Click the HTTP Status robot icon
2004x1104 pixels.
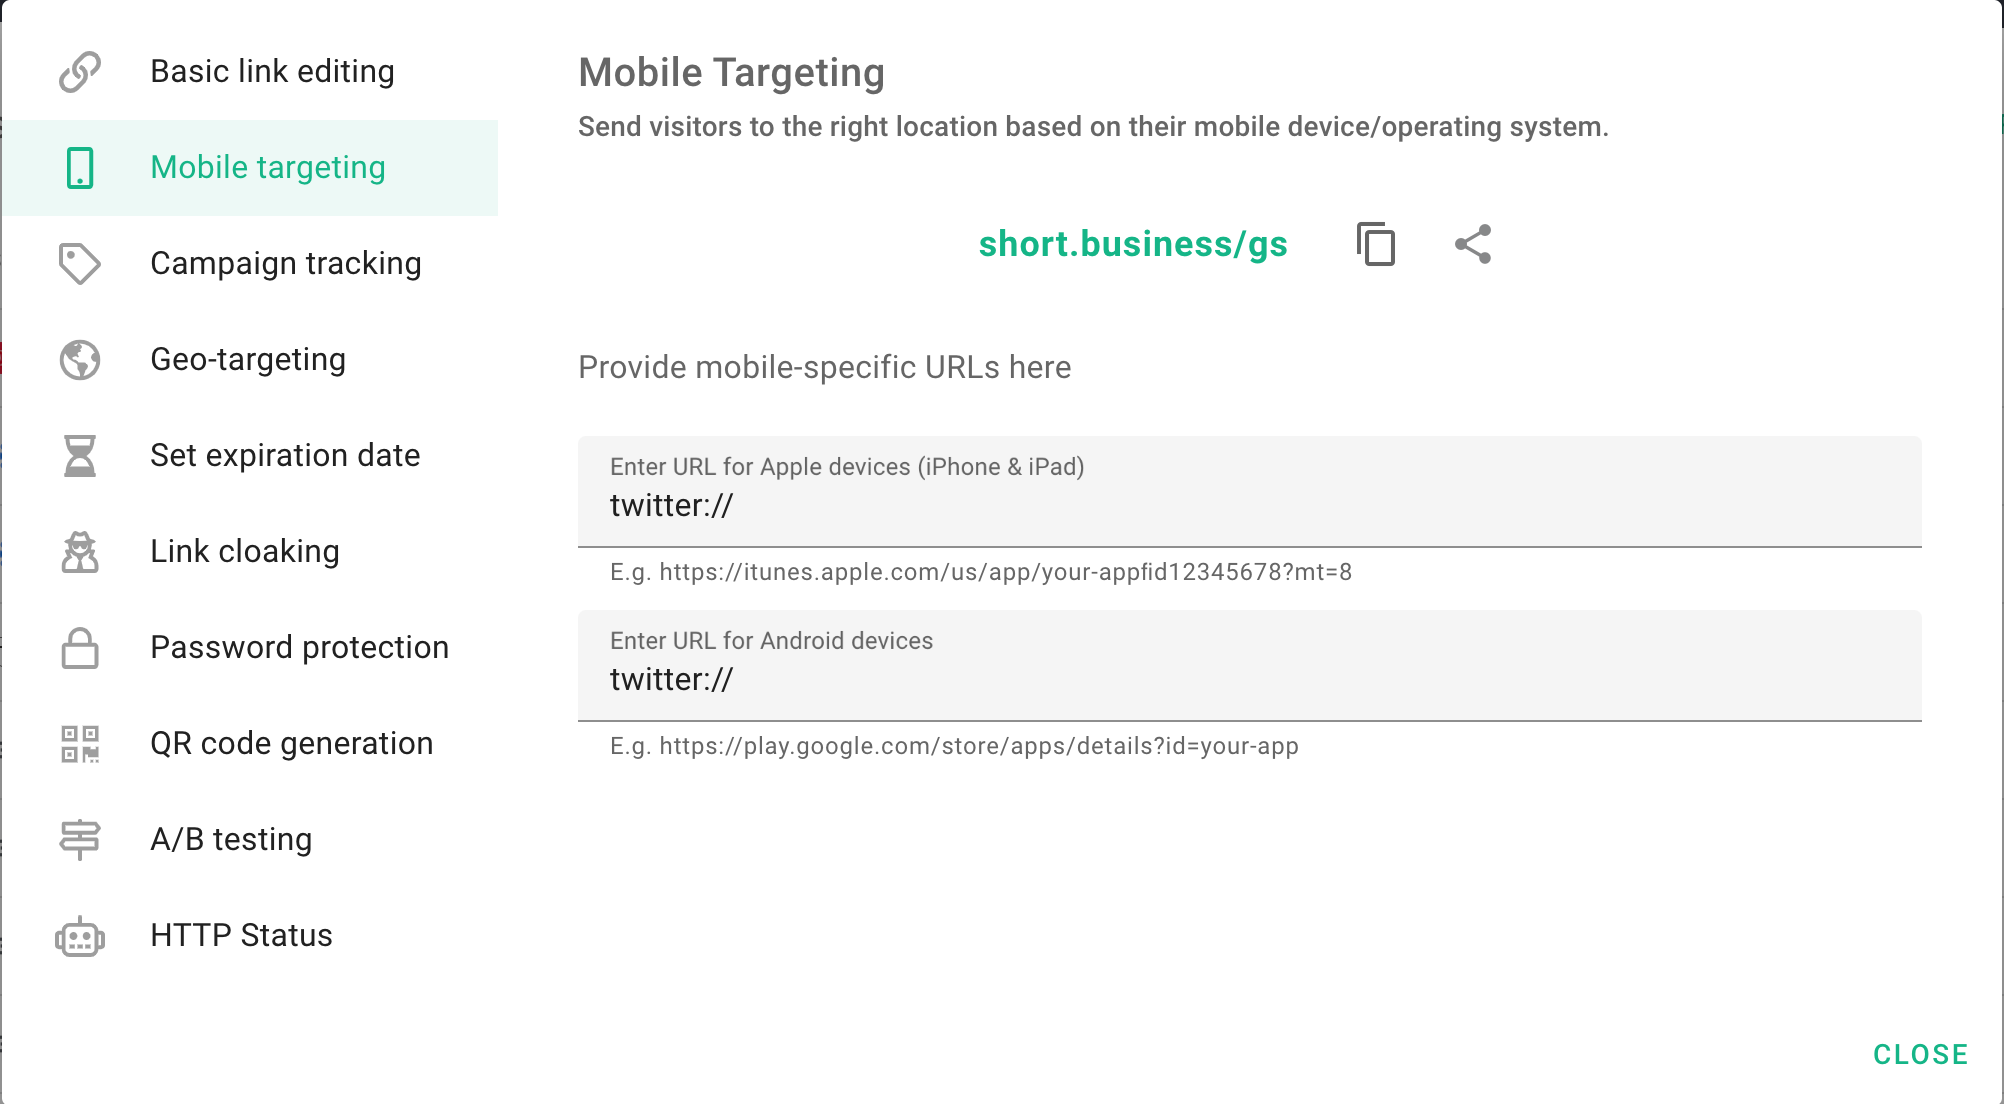[80, 935]
